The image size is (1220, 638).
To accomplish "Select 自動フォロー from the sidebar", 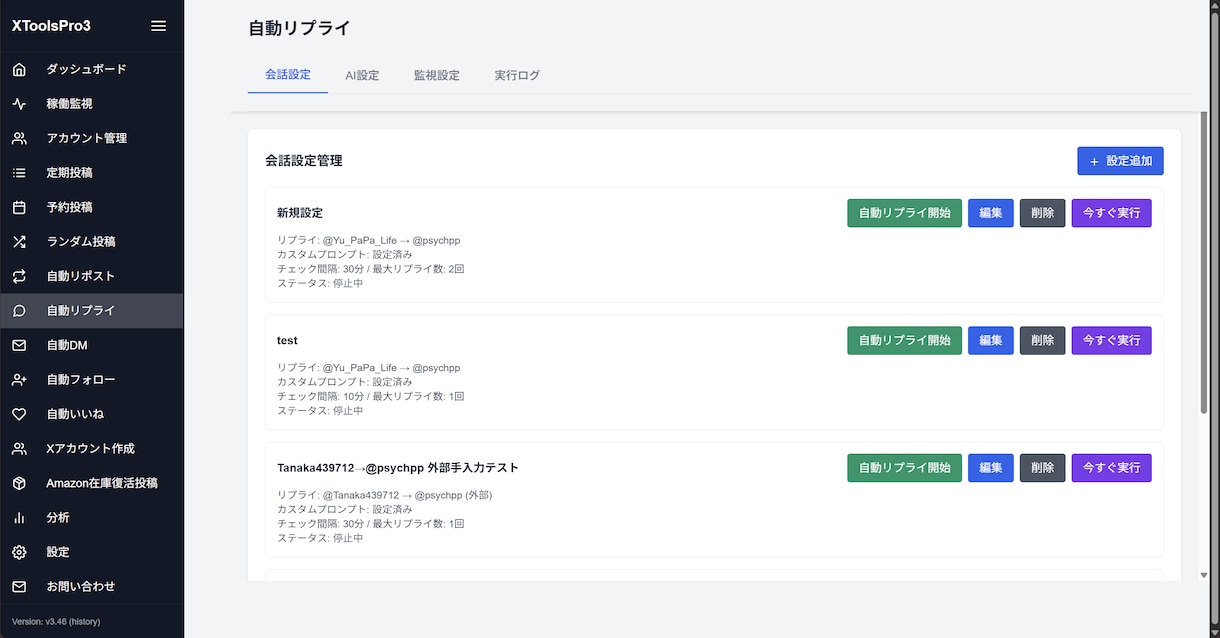I will [x=92, y=380].
